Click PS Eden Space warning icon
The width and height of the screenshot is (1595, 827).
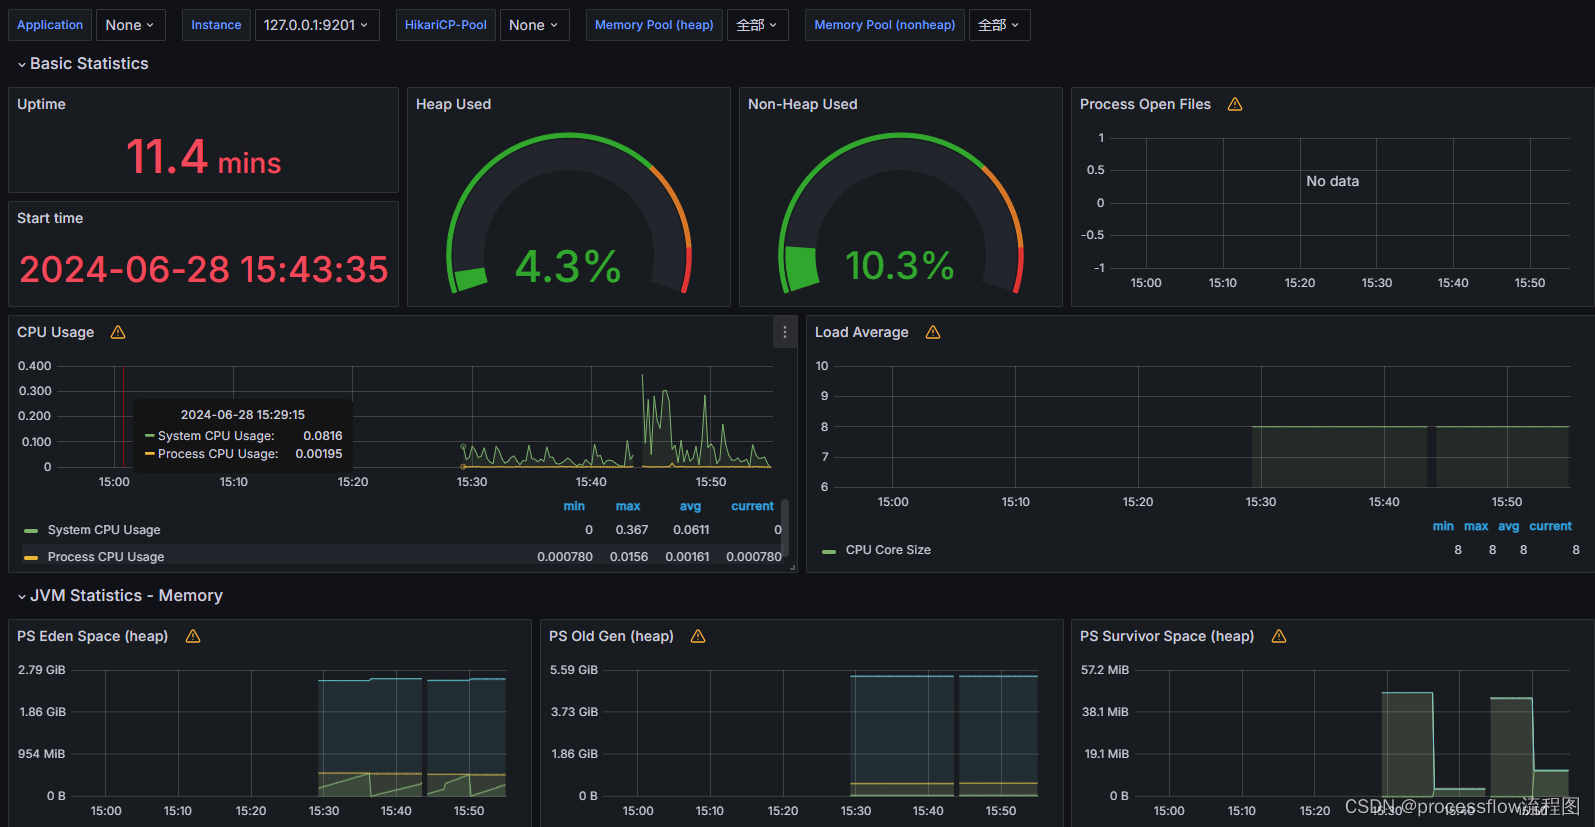[193, 636]
